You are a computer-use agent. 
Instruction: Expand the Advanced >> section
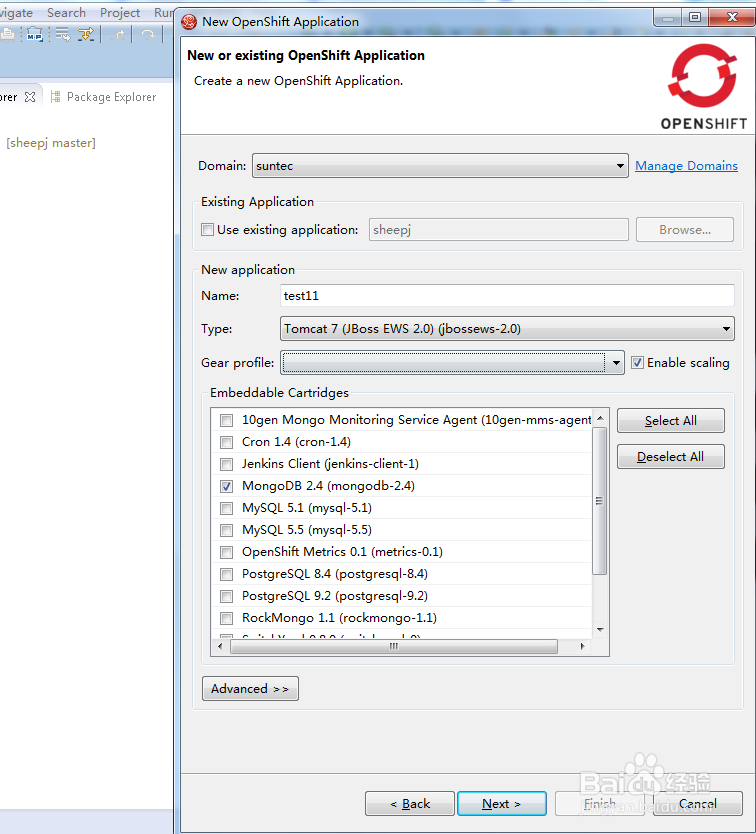250,689
